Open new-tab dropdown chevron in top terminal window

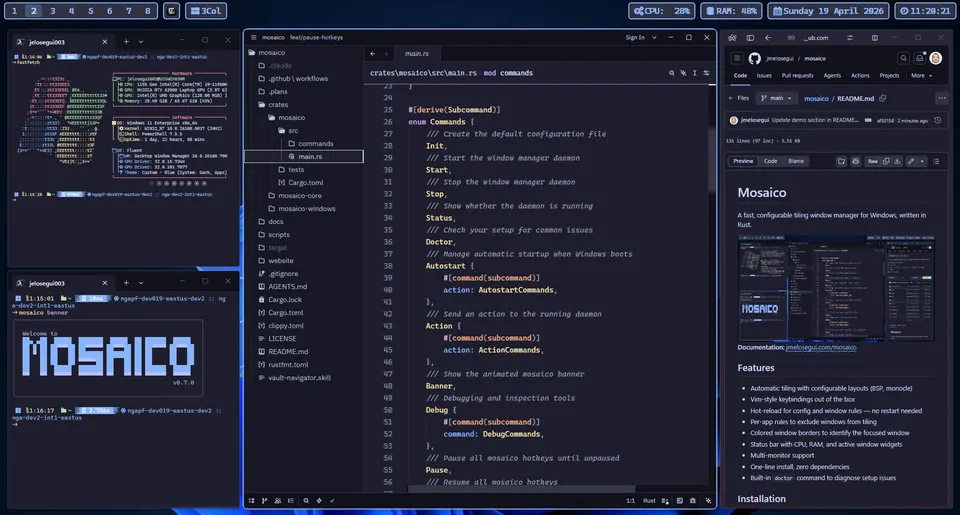[x=141, y=42]
